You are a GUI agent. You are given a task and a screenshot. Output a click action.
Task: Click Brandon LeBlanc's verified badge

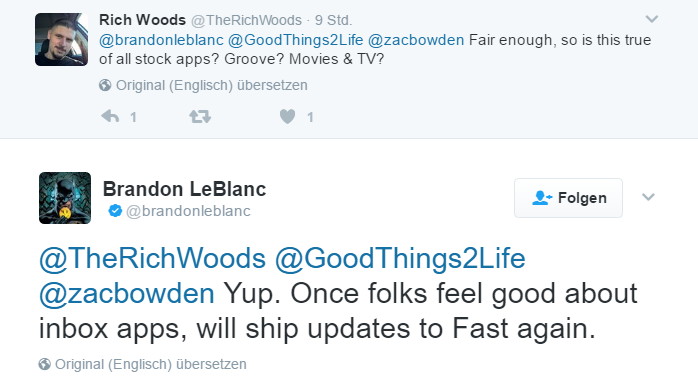click(115, 211)
